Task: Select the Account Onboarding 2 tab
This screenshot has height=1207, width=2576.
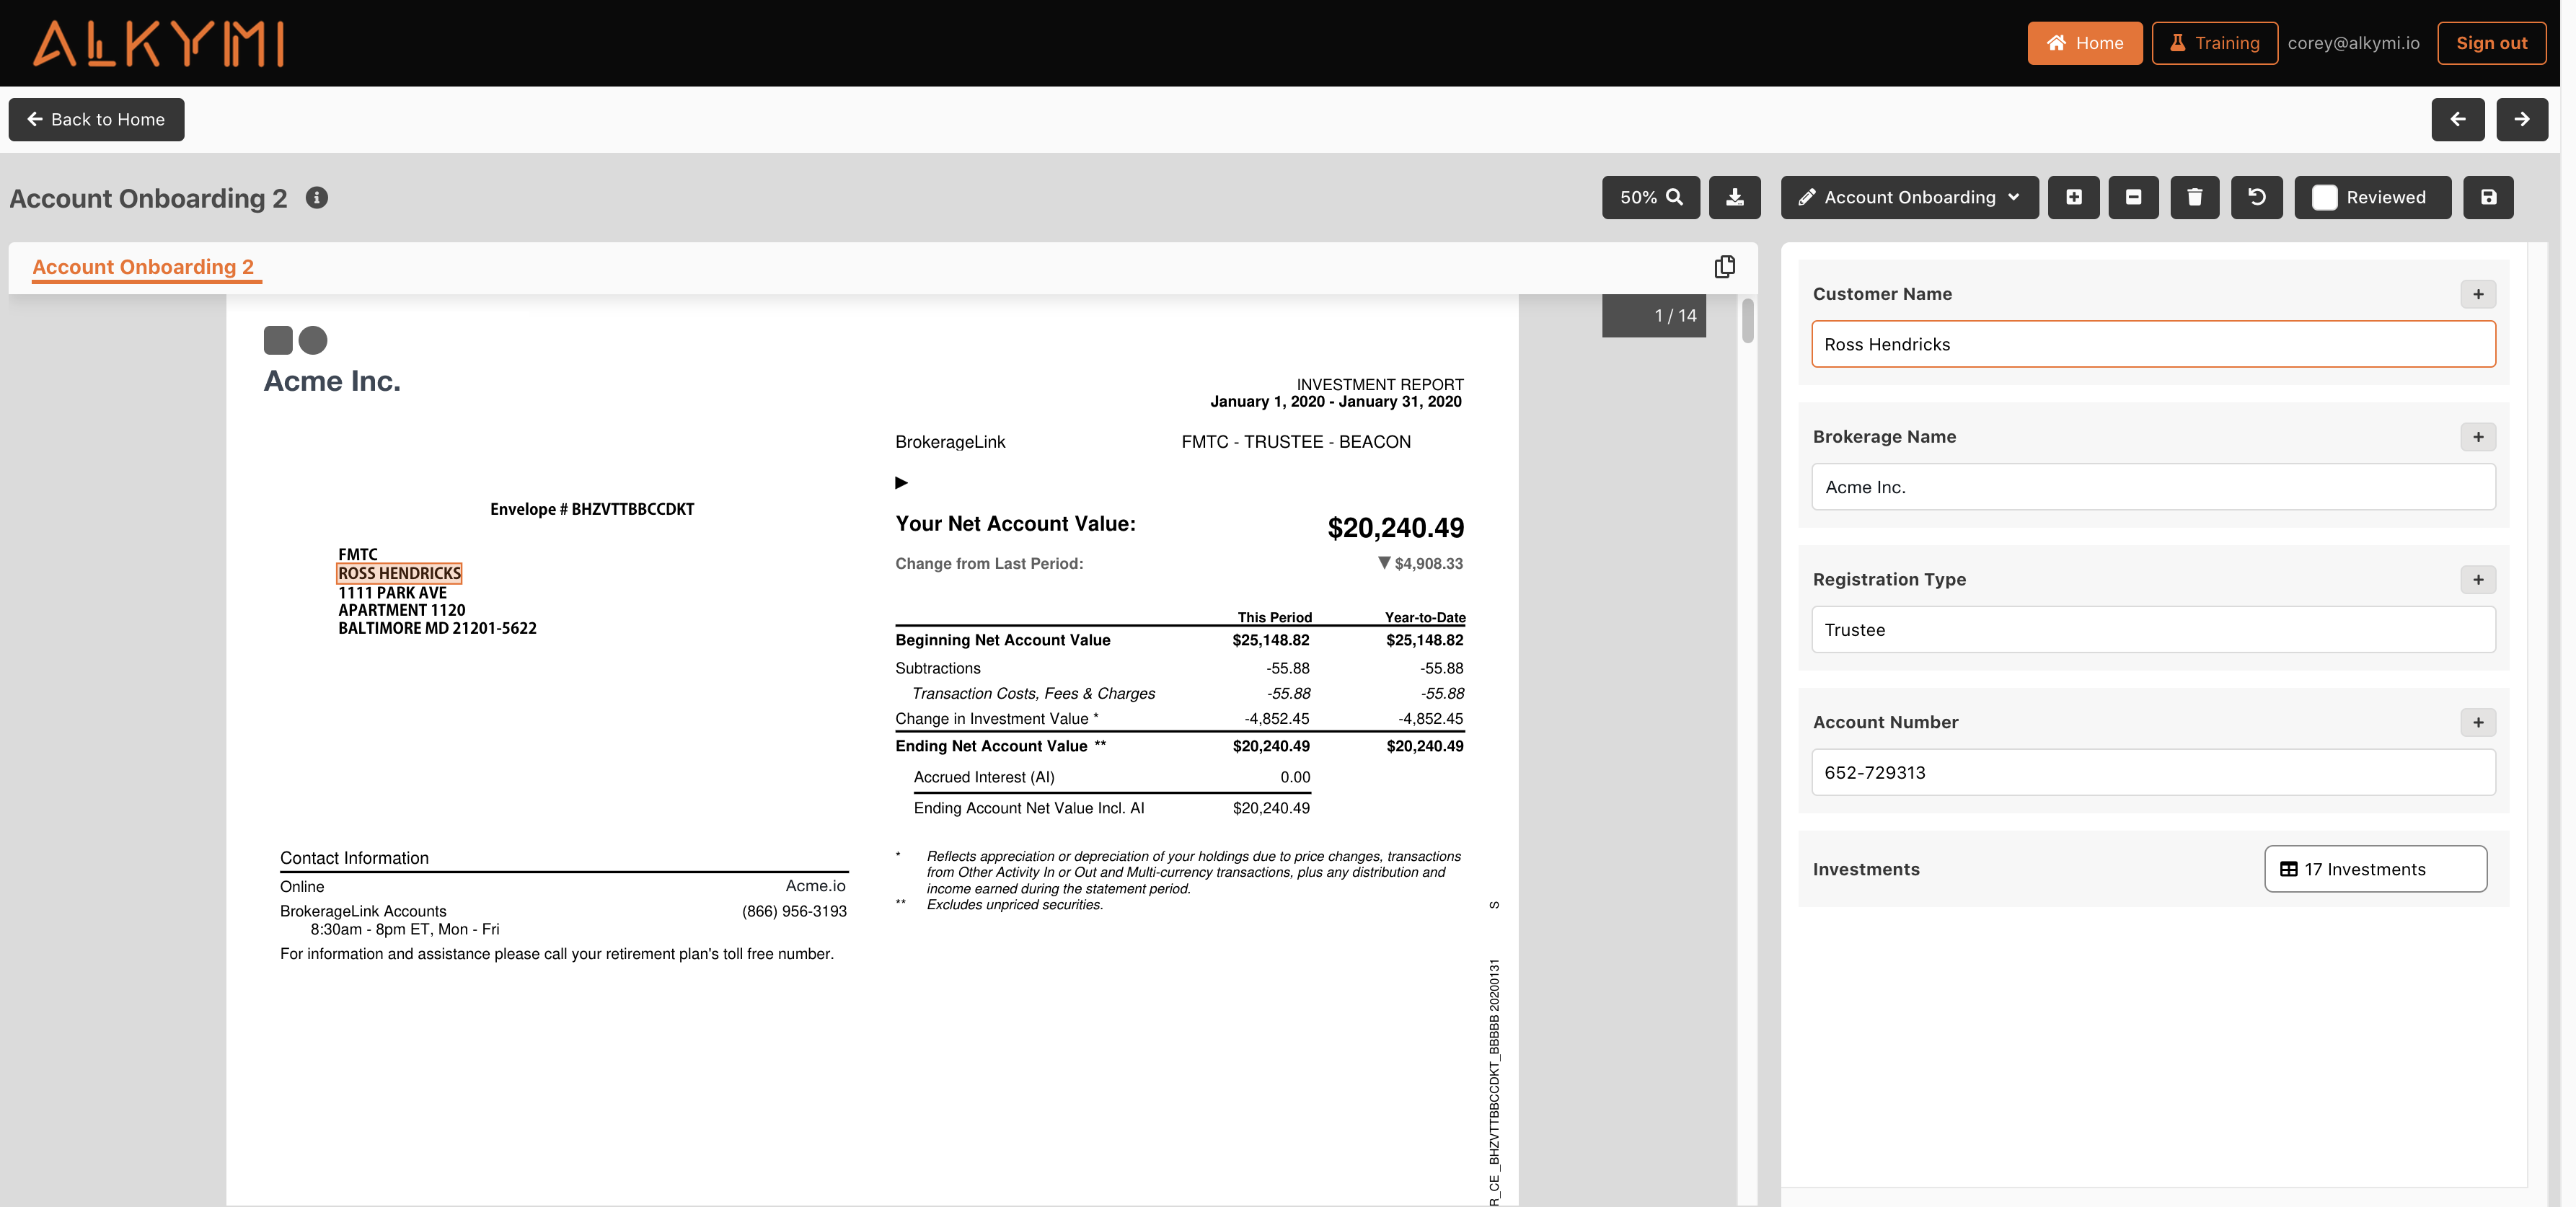Action: (x=146, y=266)
